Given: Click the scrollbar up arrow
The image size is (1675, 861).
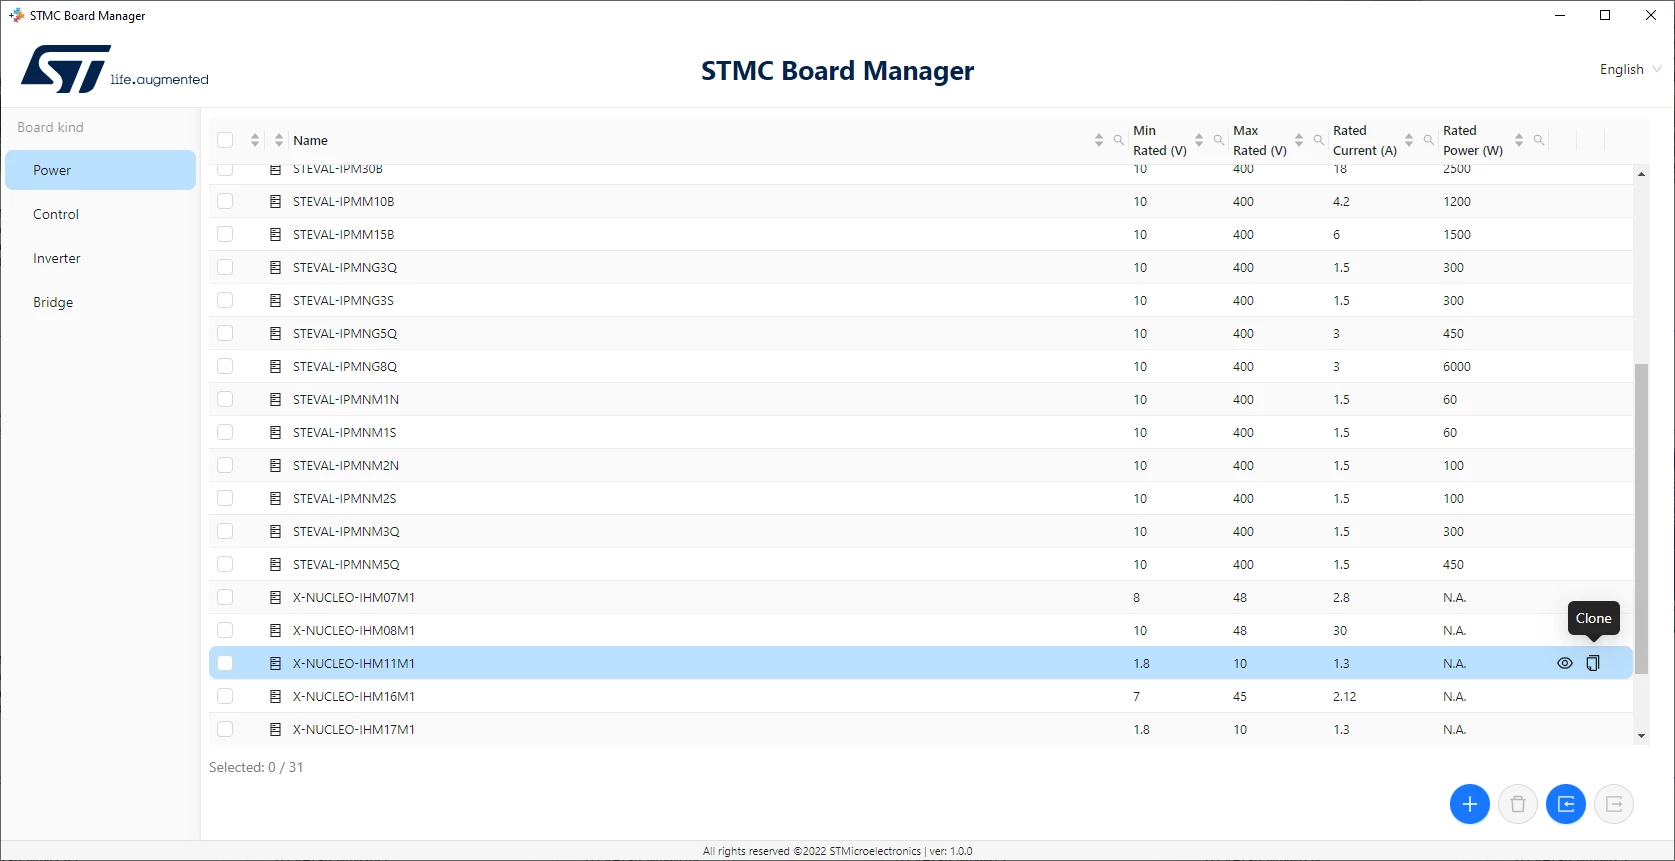Looking at the screenshot, I should [1641, 174].
